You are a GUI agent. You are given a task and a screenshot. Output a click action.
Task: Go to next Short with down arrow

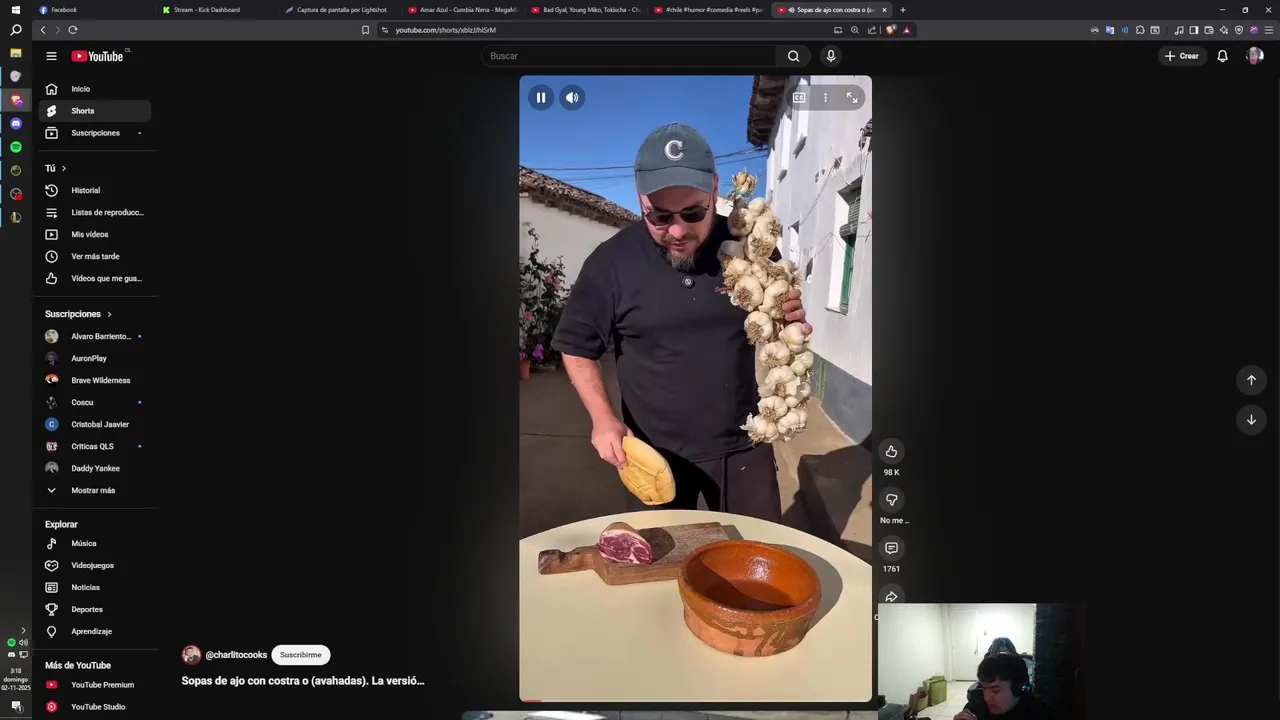(1251, 420)
